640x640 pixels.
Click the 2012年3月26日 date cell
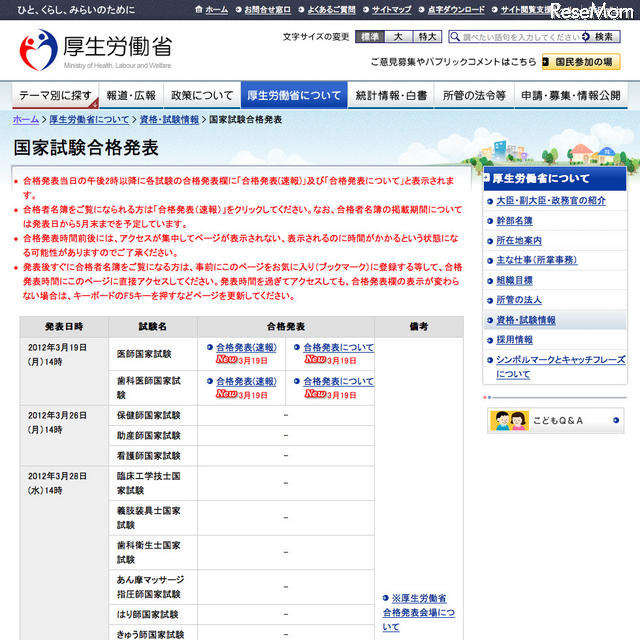(x=64, y=436)
